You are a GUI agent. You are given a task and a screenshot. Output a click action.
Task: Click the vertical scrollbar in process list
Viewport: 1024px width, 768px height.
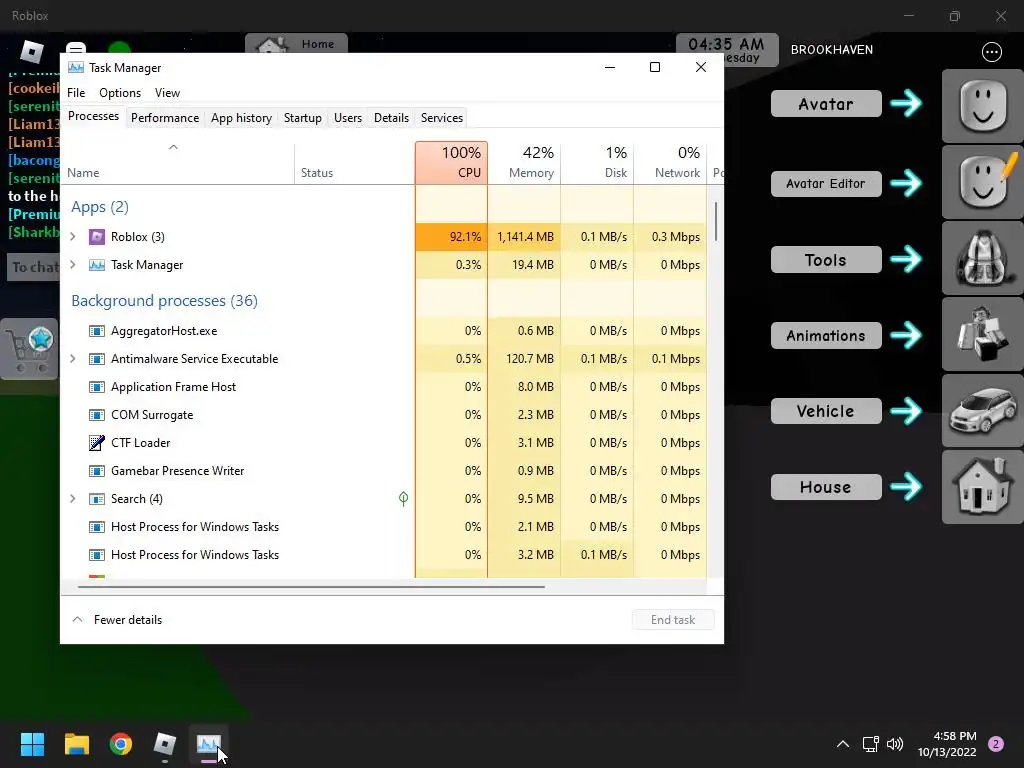pos(716,222)
